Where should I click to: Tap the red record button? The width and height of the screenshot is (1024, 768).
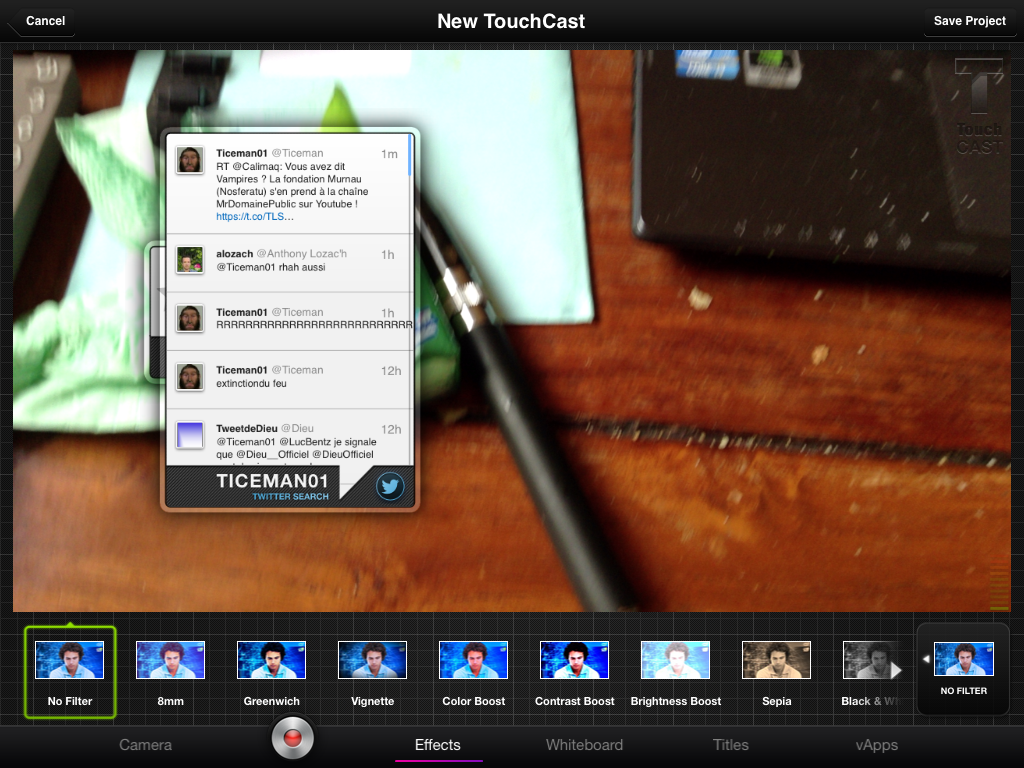tap(293, 738)
